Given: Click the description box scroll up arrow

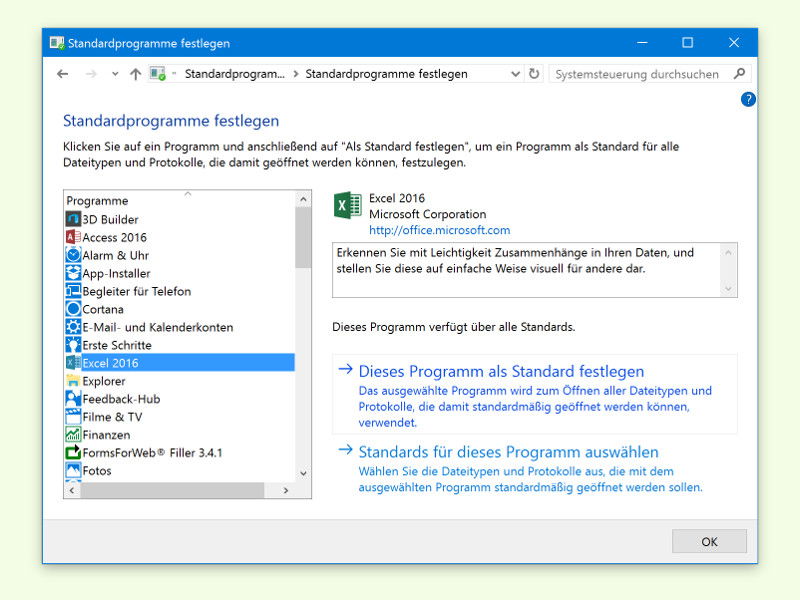Looking at the screenshot, I should [728, 252].
